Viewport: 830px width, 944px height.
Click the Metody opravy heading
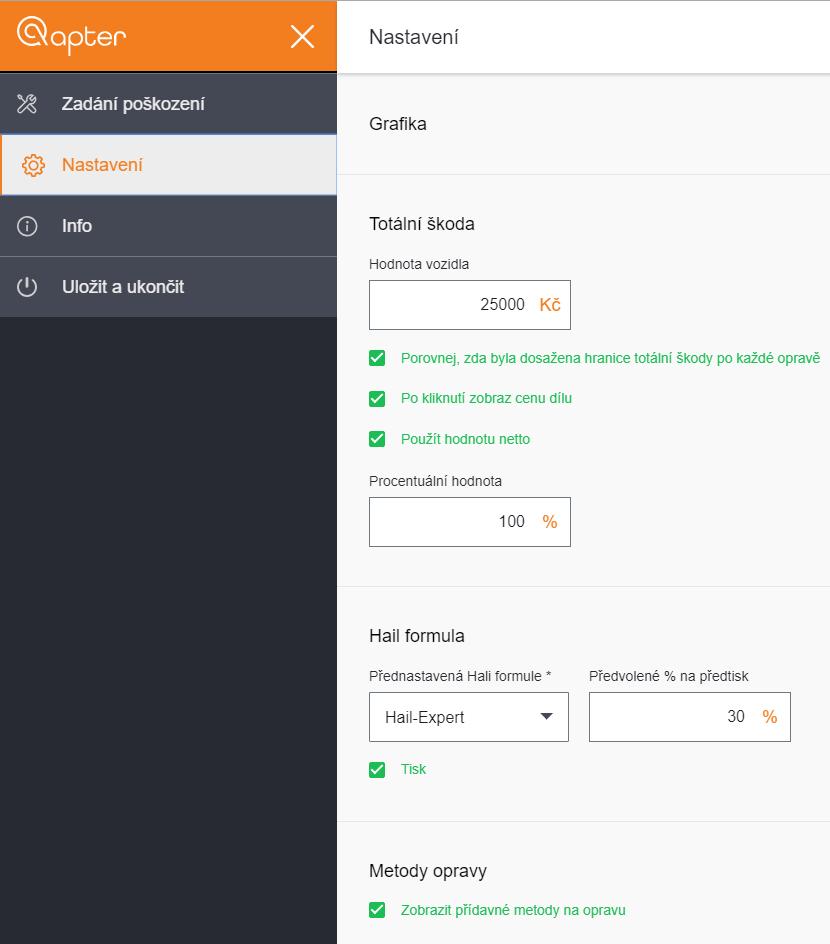[x=428, y=871]
